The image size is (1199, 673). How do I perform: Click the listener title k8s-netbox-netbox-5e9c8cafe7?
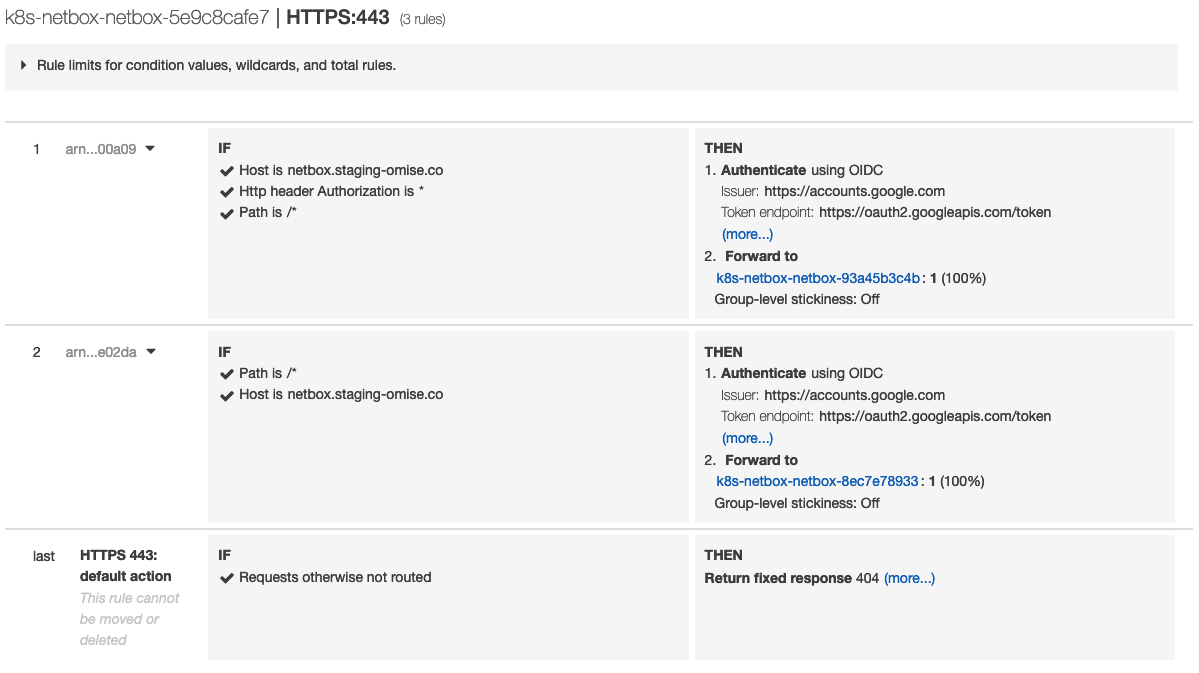tap(137, 18)
